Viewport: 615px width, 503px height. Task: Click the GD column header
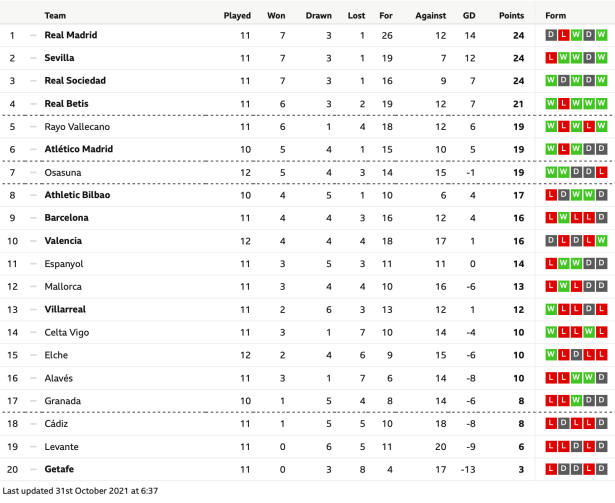click(x=469, y=15)
